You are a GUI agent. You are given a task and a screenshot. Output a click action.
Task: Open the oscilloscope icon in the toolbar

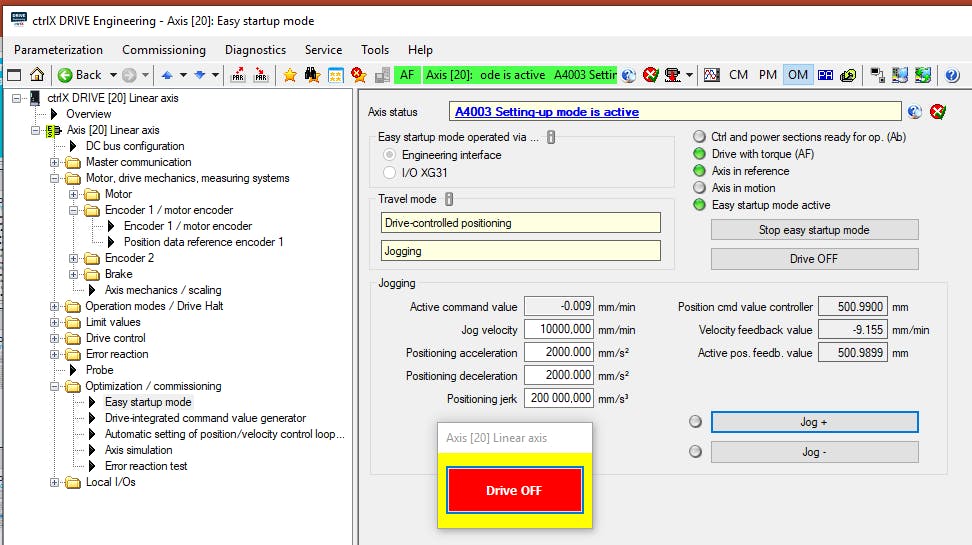(712, 75)
